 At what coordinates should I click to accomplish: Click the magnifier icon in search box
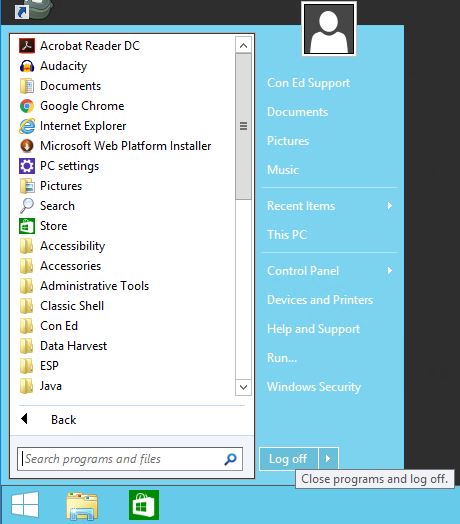[230, 459]
